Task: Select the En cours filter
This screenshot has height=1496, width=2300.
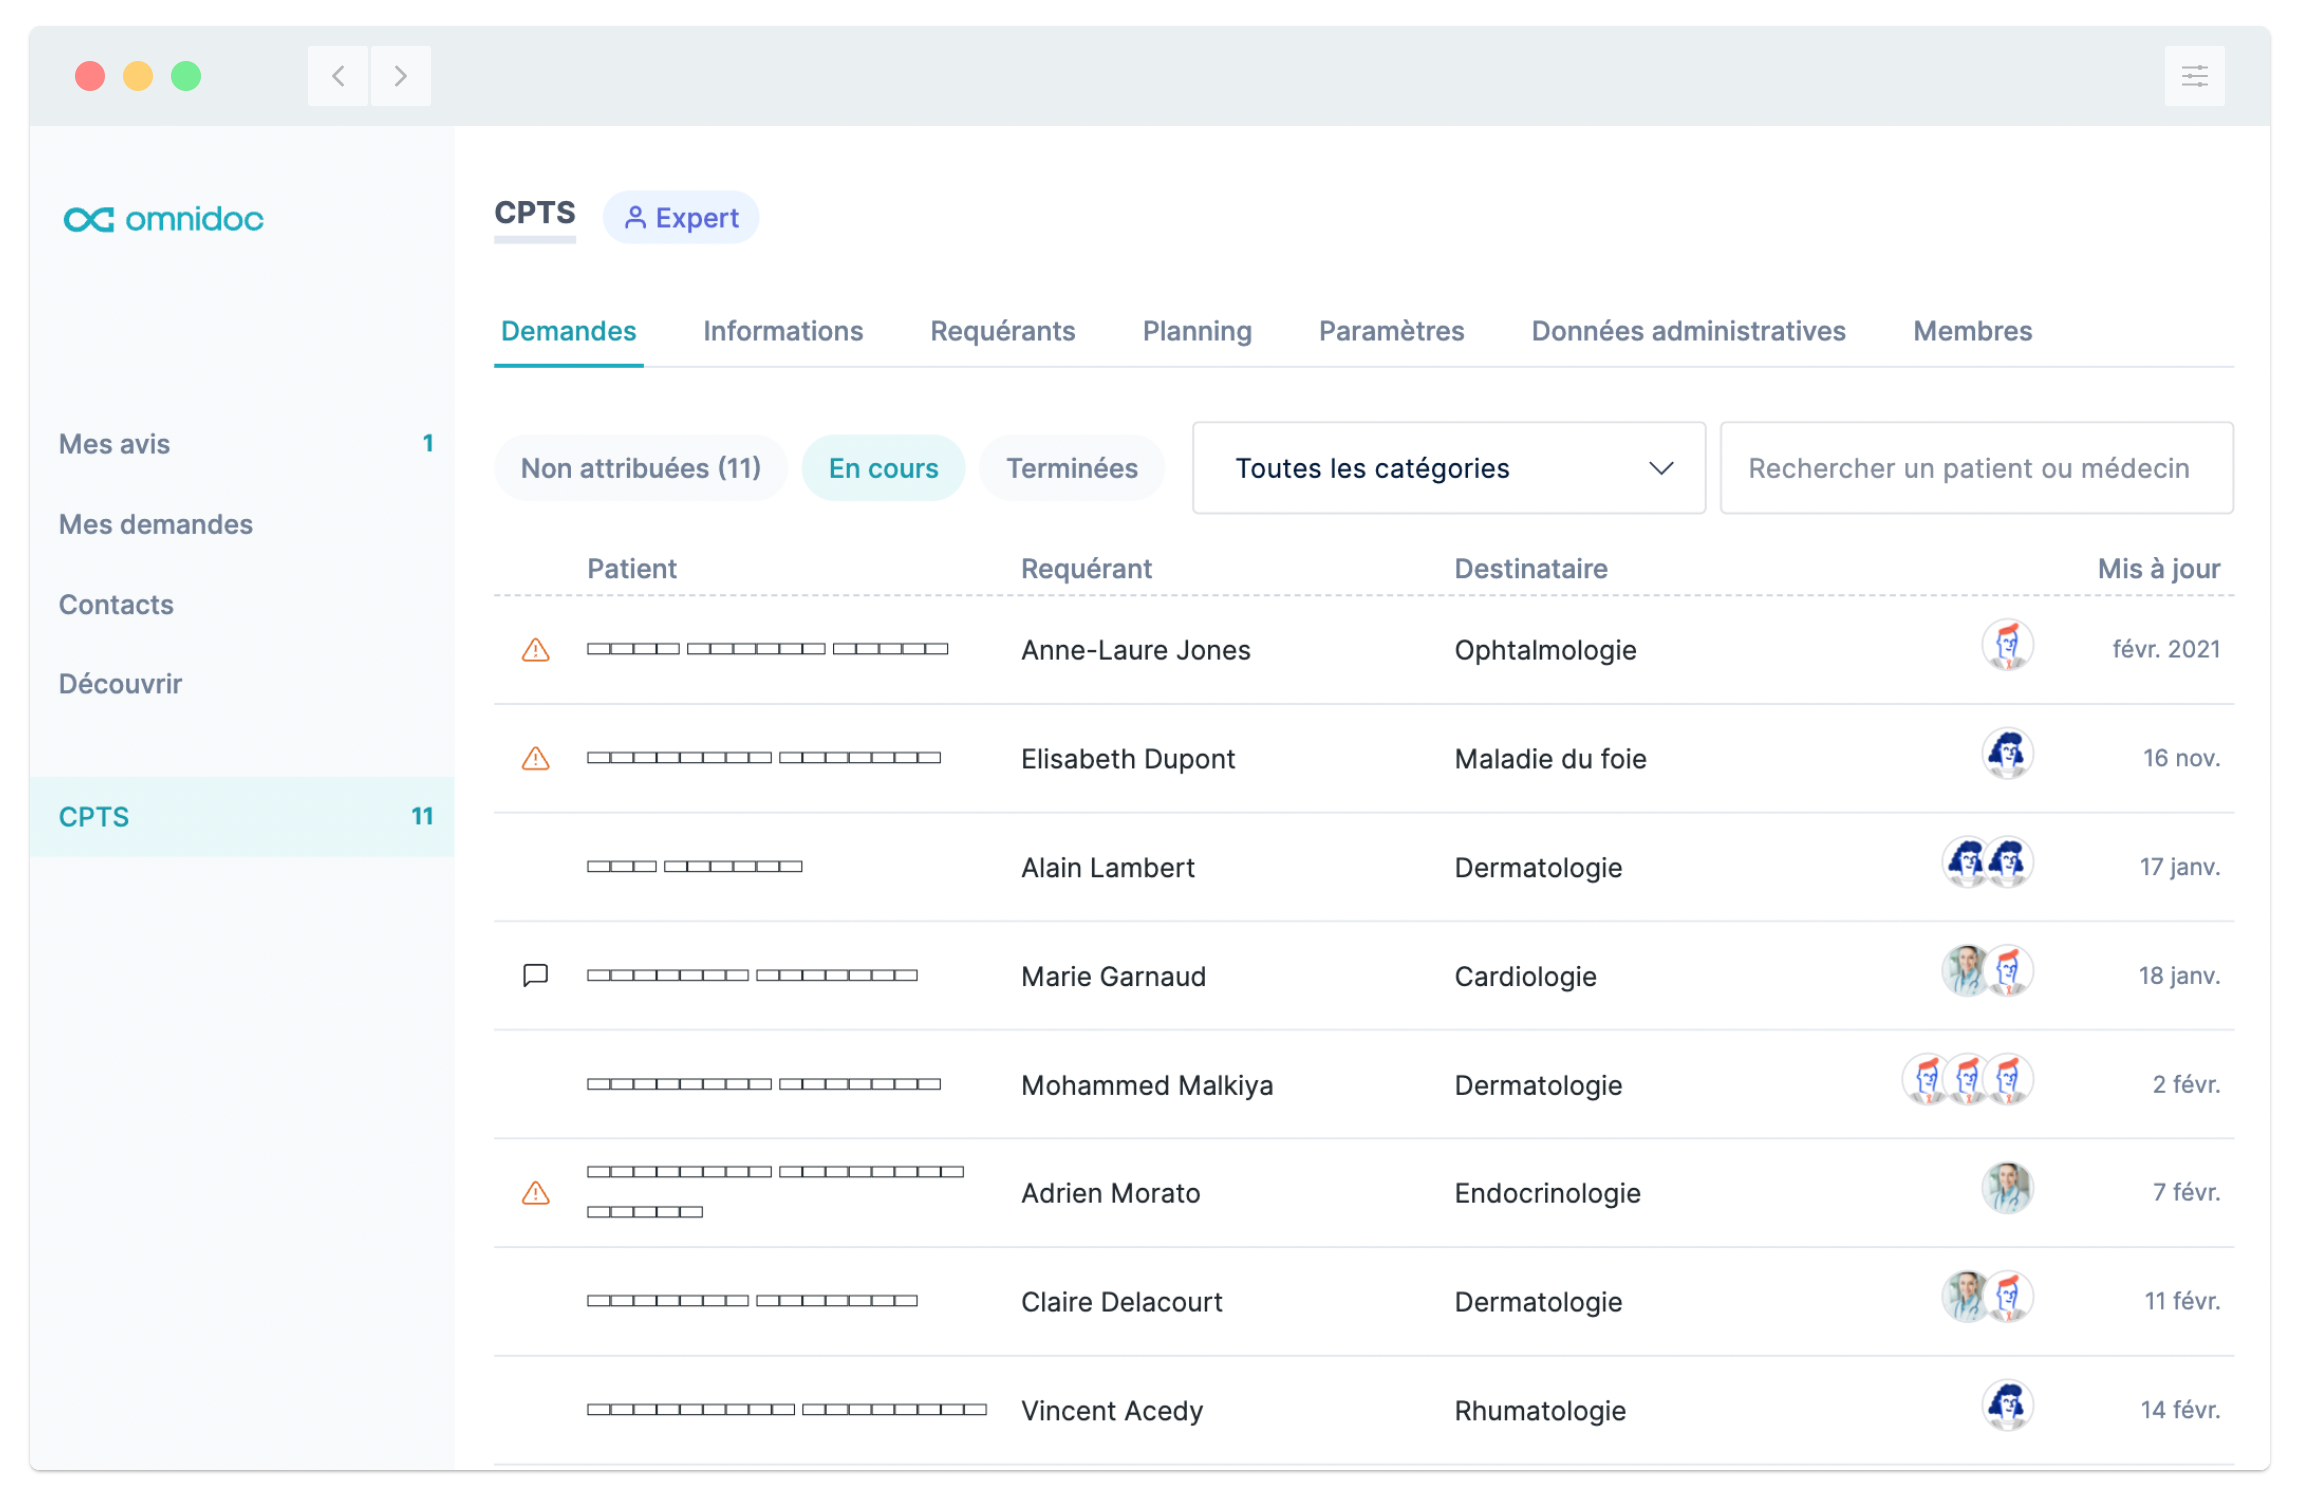Action: pyautogui.click(x=883, y=467)
